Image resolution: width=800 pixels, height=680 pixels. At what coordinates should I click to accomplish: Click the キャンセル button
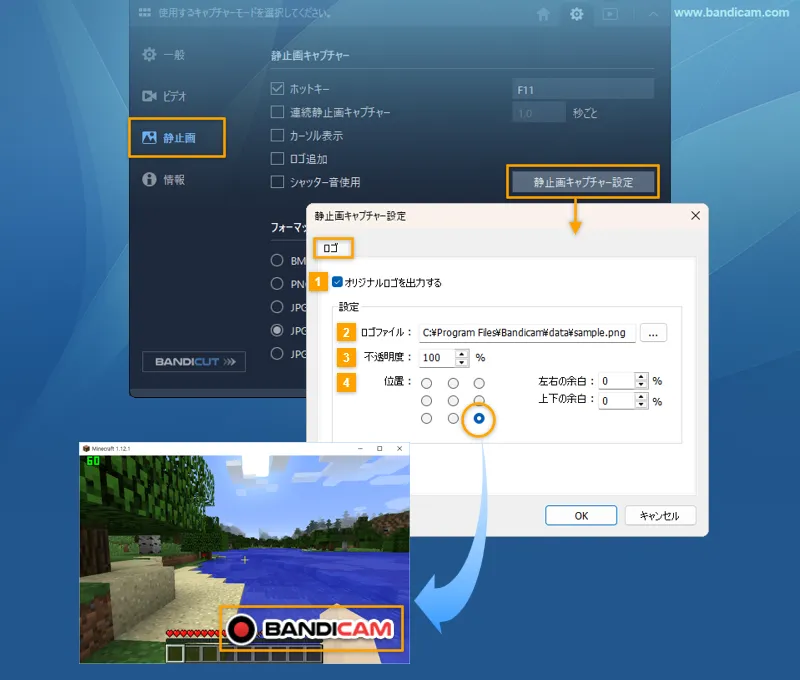point(660,515)
